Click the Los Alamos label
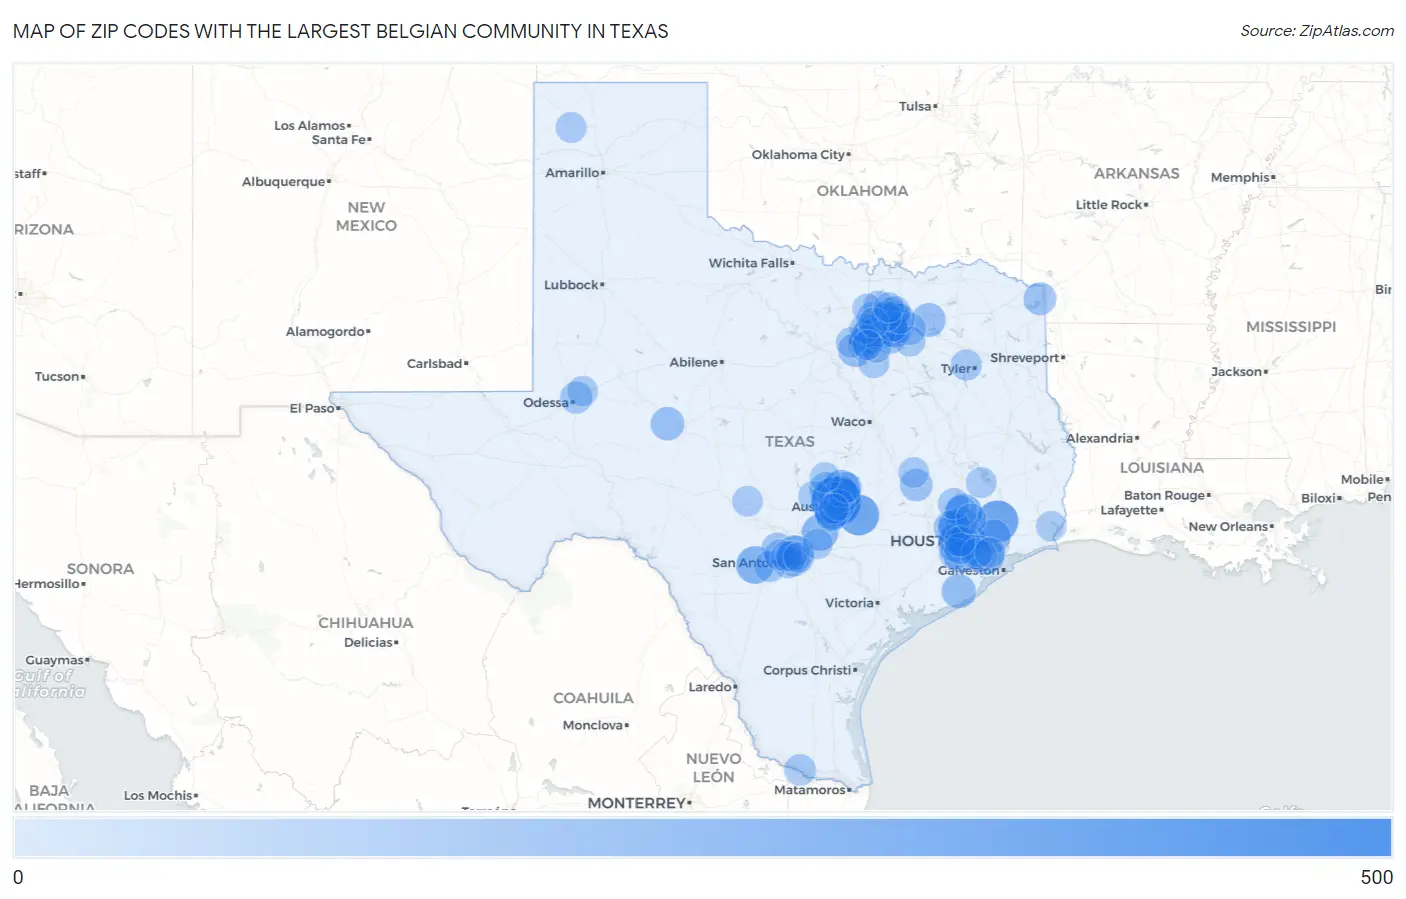The image size is (1406, 899). 310,126
